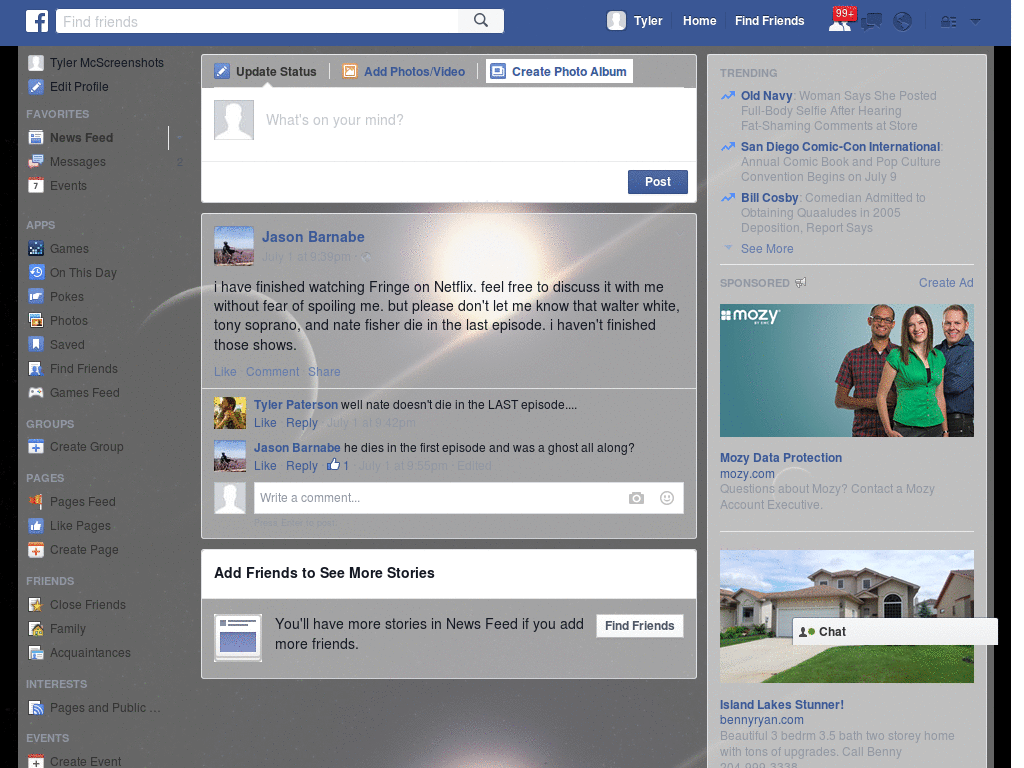Open the Chat bar

895,632
